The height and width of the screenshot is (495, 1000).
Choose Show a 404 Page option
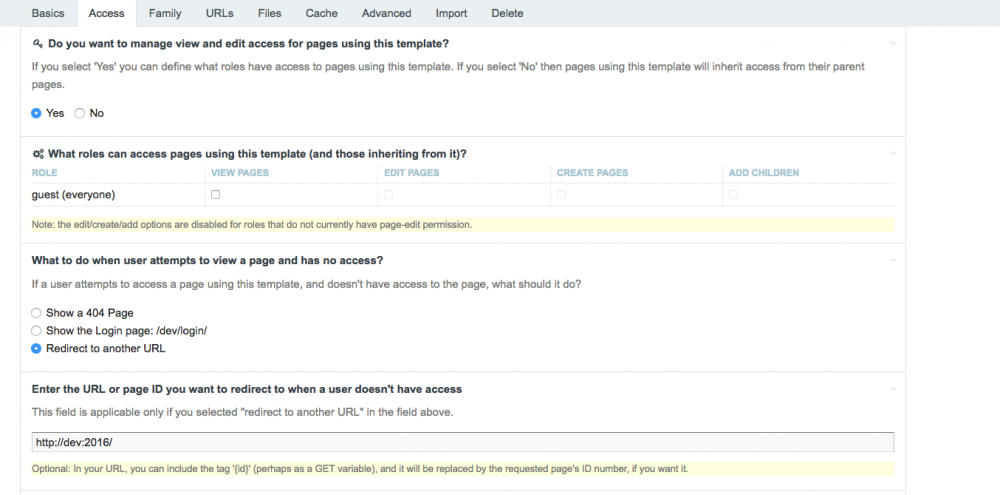click(37, 313)
